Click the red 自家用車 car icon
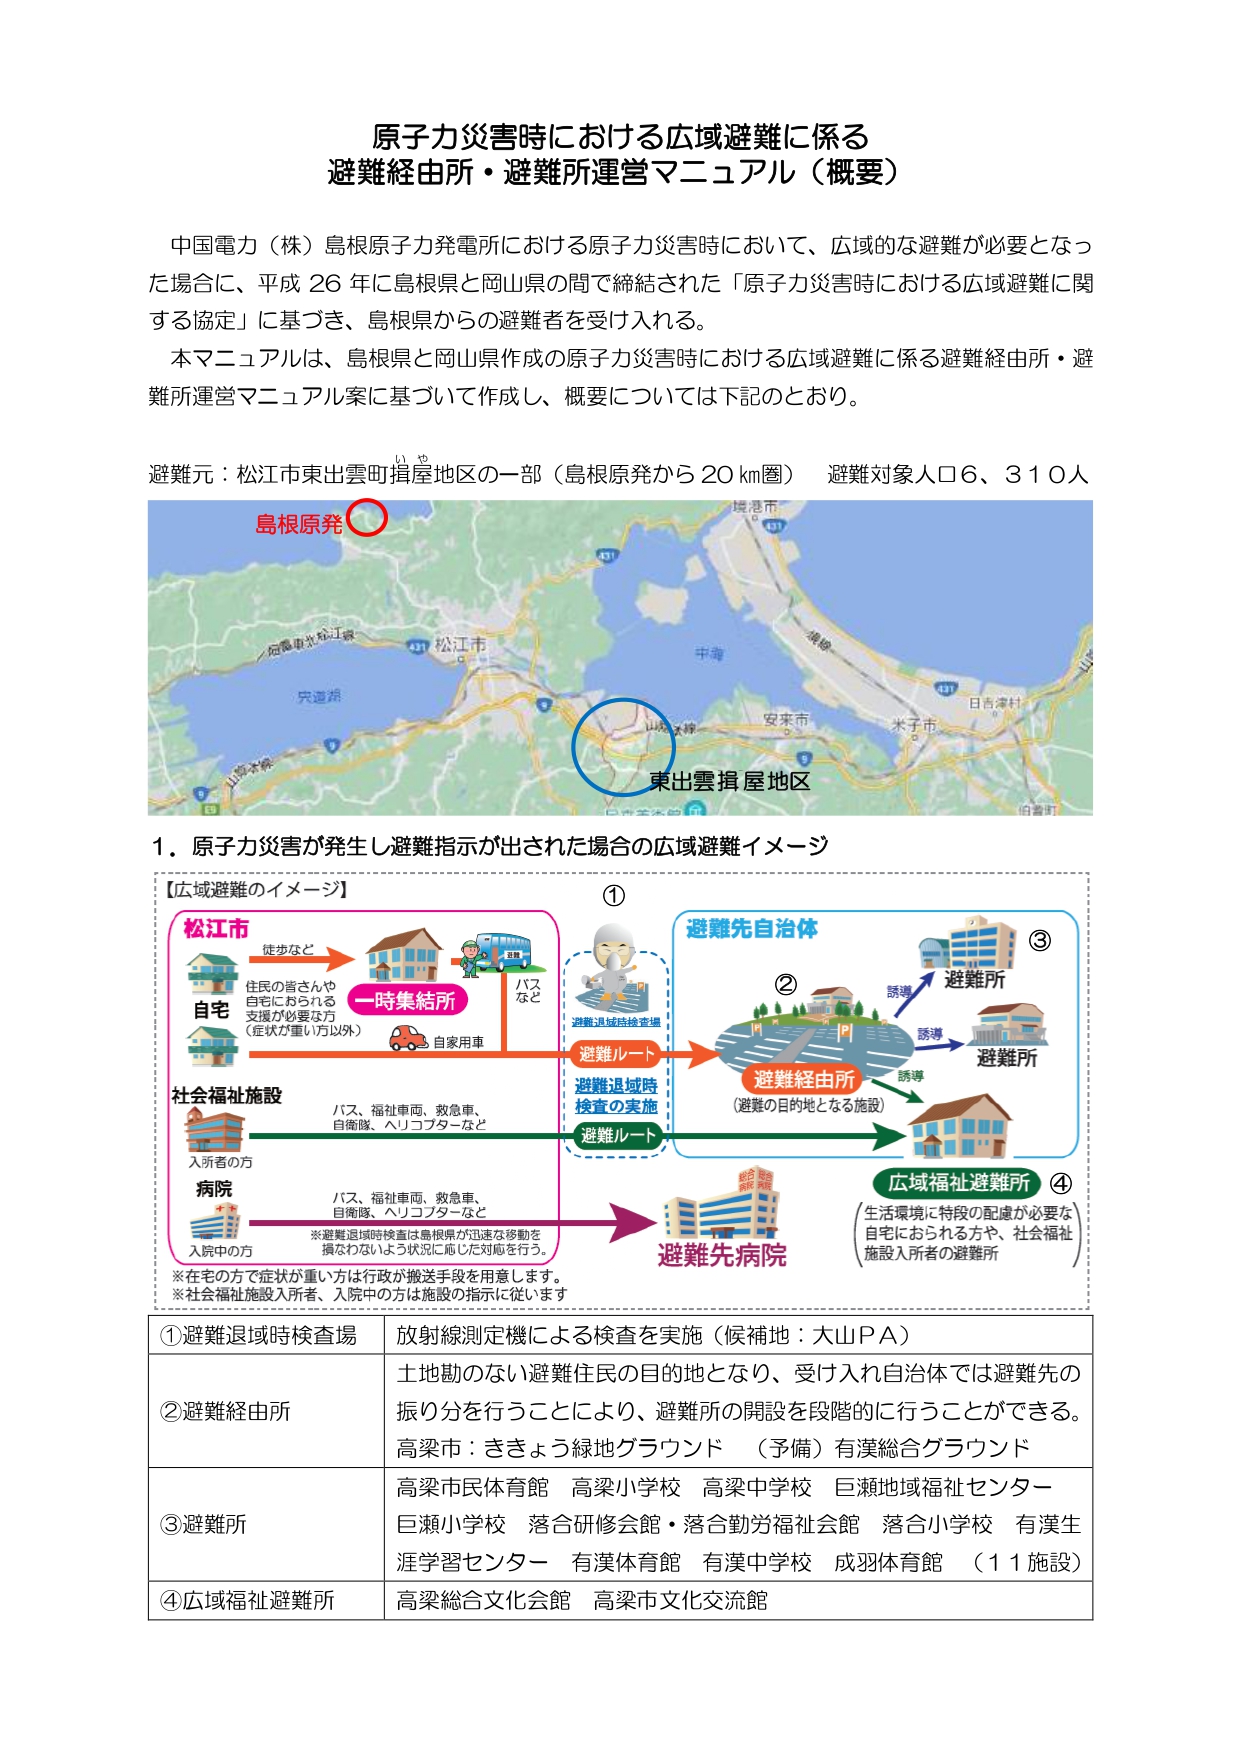1241x1755 pixels. [408, 1039]
